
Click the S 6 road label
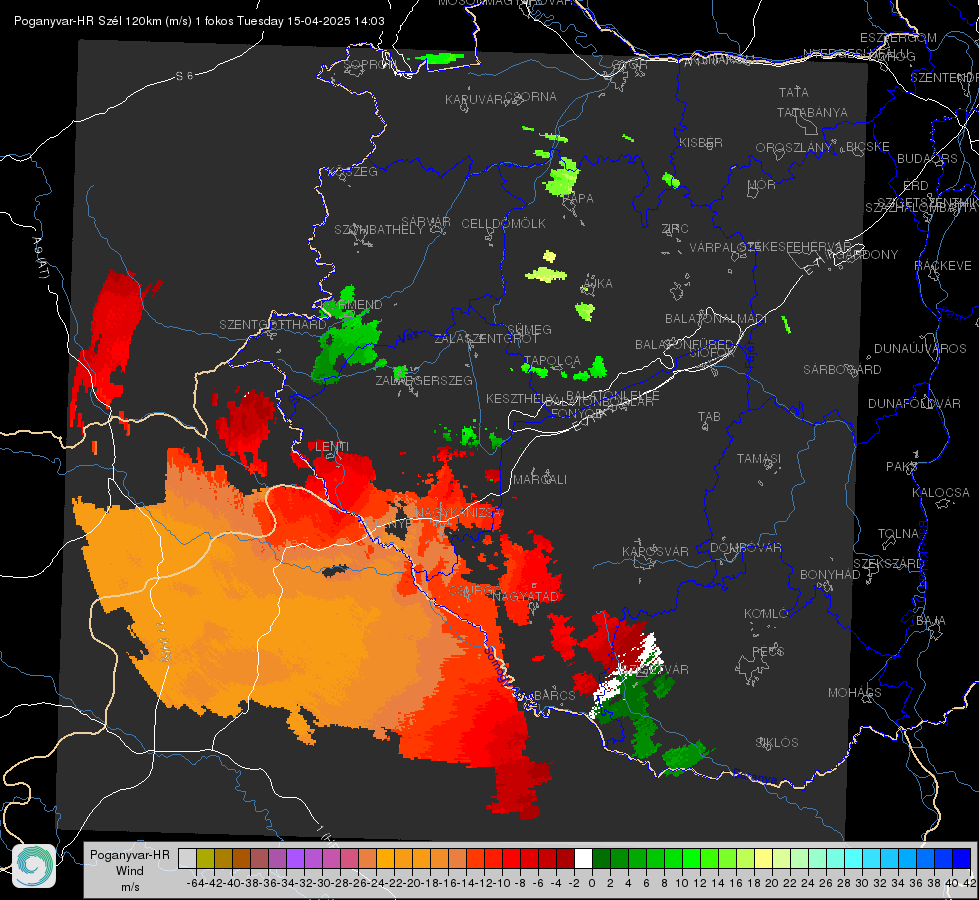tap(184, 76)
